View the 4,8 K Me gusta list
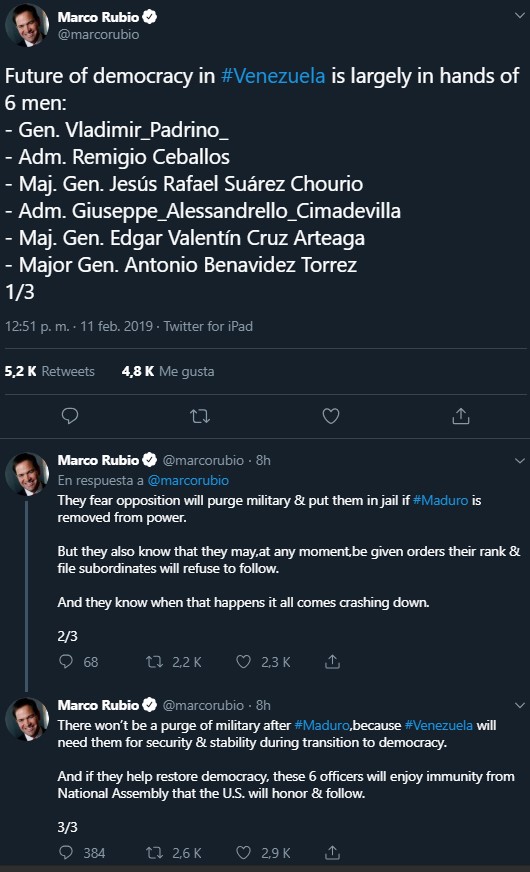Image resolution: width=530 pixels, height=872 pixels. pyautogui.click(x=168, y=371)
